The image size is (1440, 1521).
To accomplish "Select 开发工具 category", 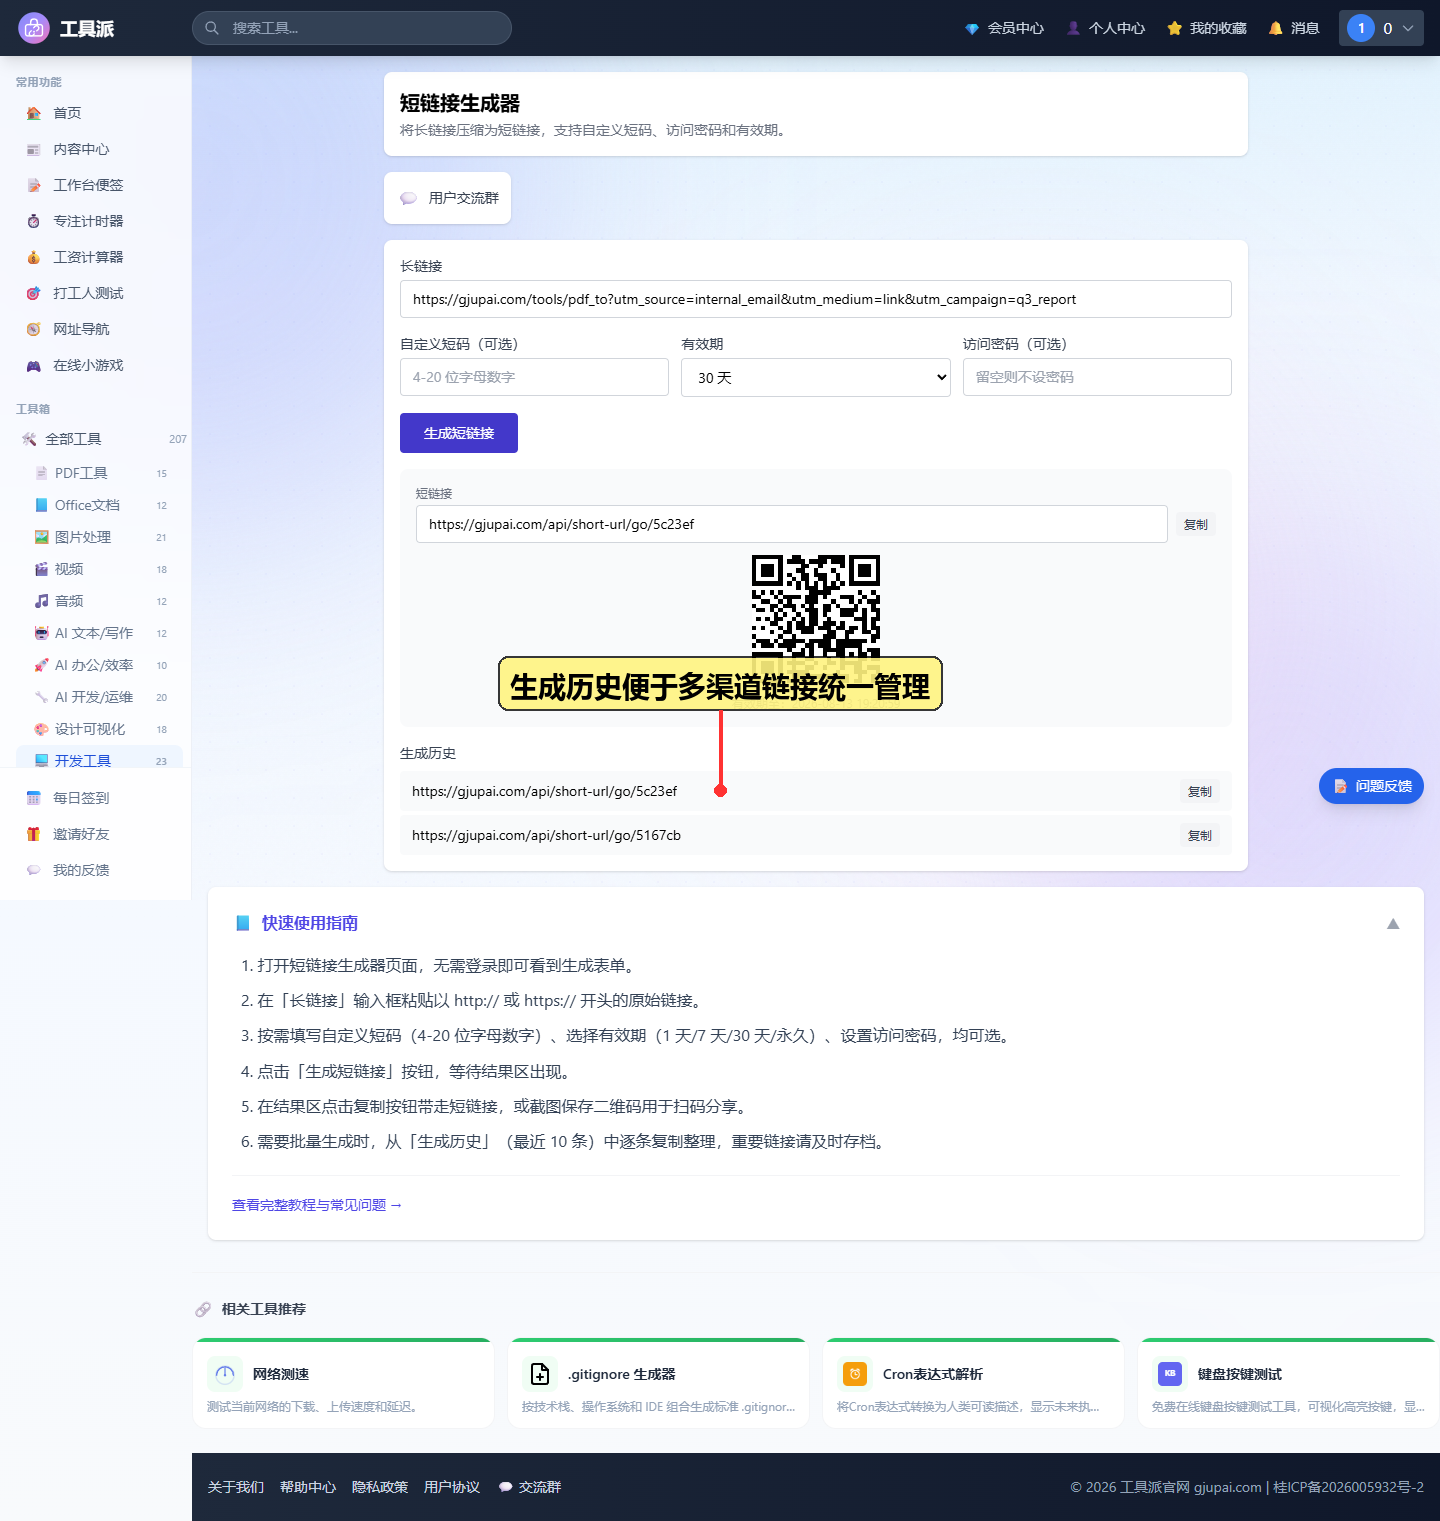I will coord(99,757).
